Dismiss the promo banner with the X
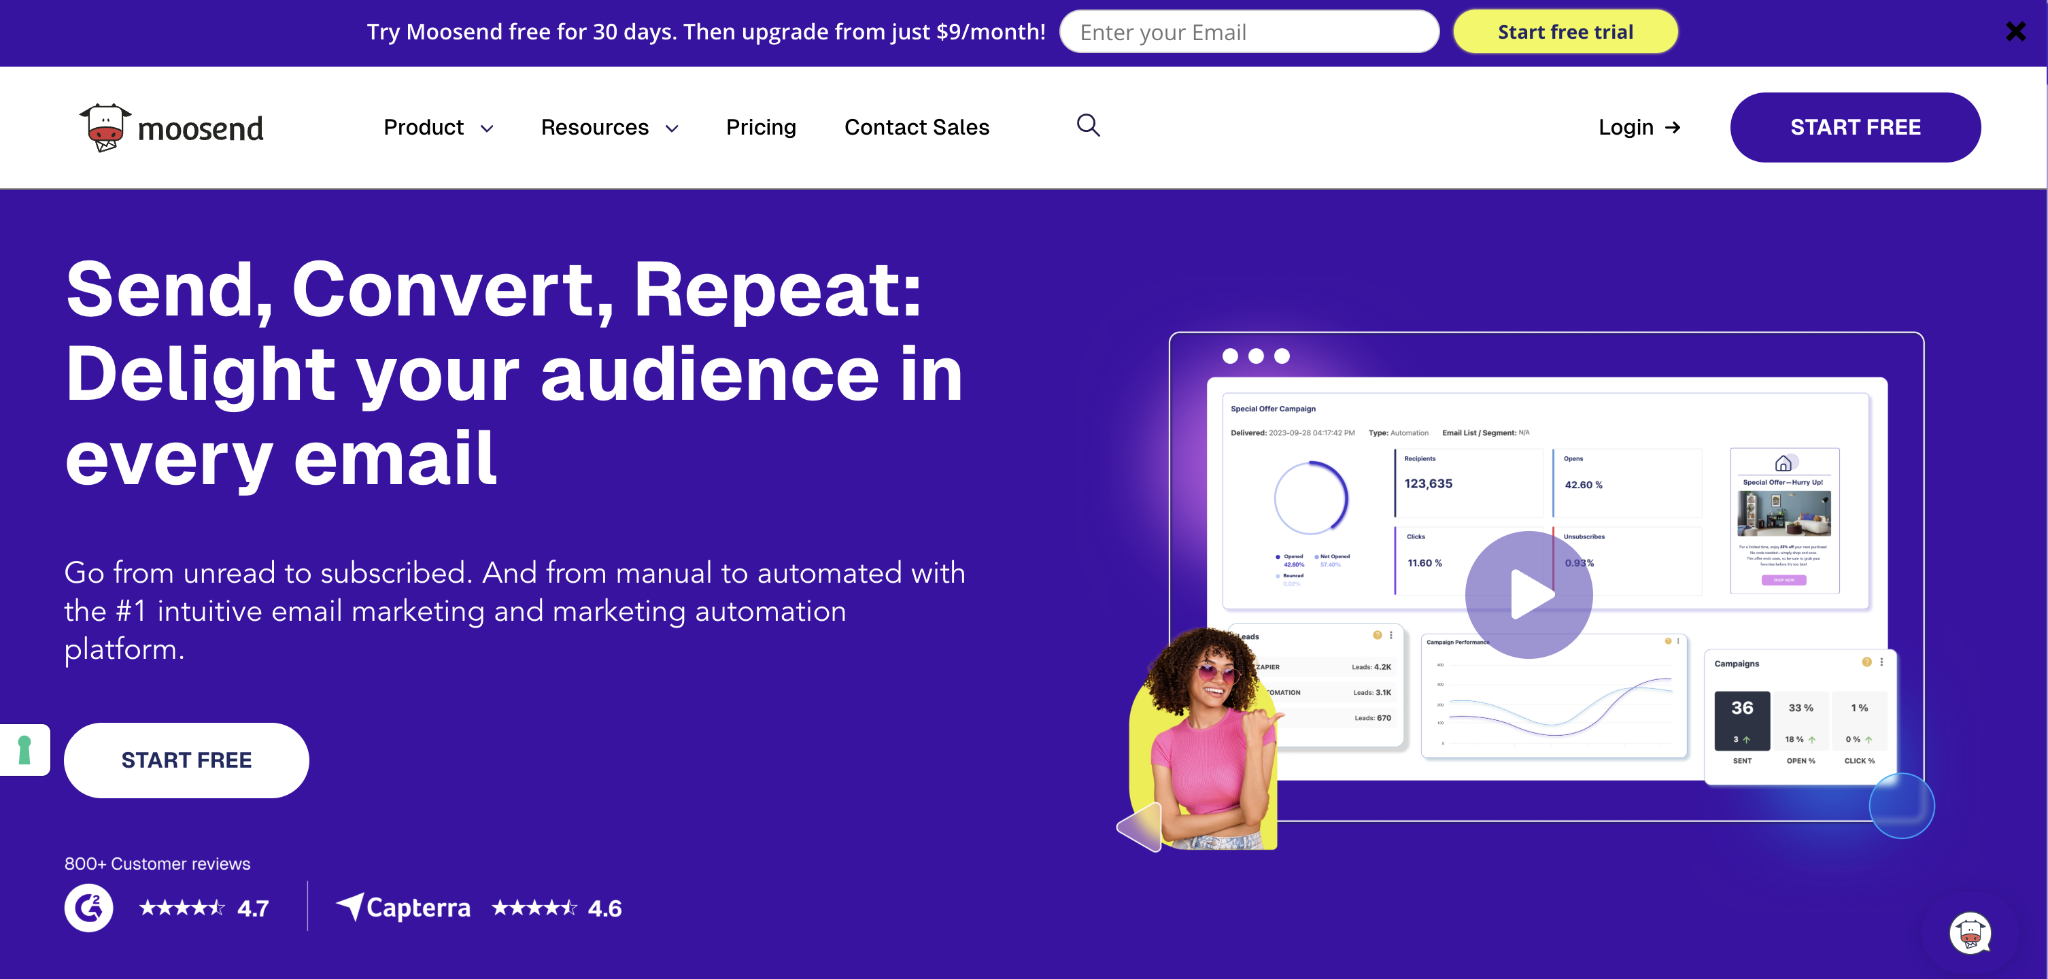Image resolution: width=2048 pixels, height=979 pixels. (2014, 31)
